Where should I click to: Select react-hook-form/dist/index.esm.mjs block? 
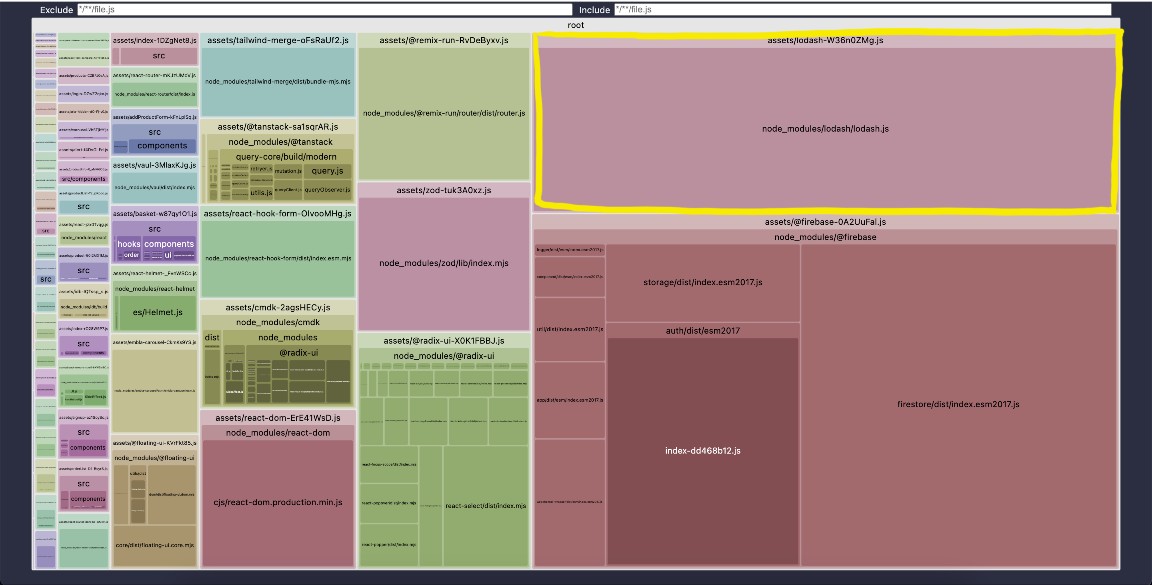point(278,259)
